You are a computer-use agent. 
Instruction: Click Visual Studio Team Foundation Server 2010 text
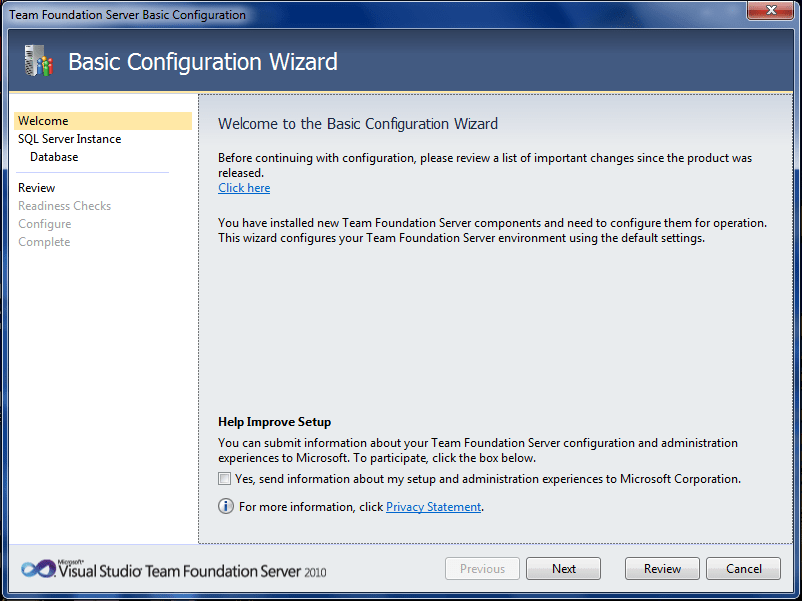[x=192, y=570]
